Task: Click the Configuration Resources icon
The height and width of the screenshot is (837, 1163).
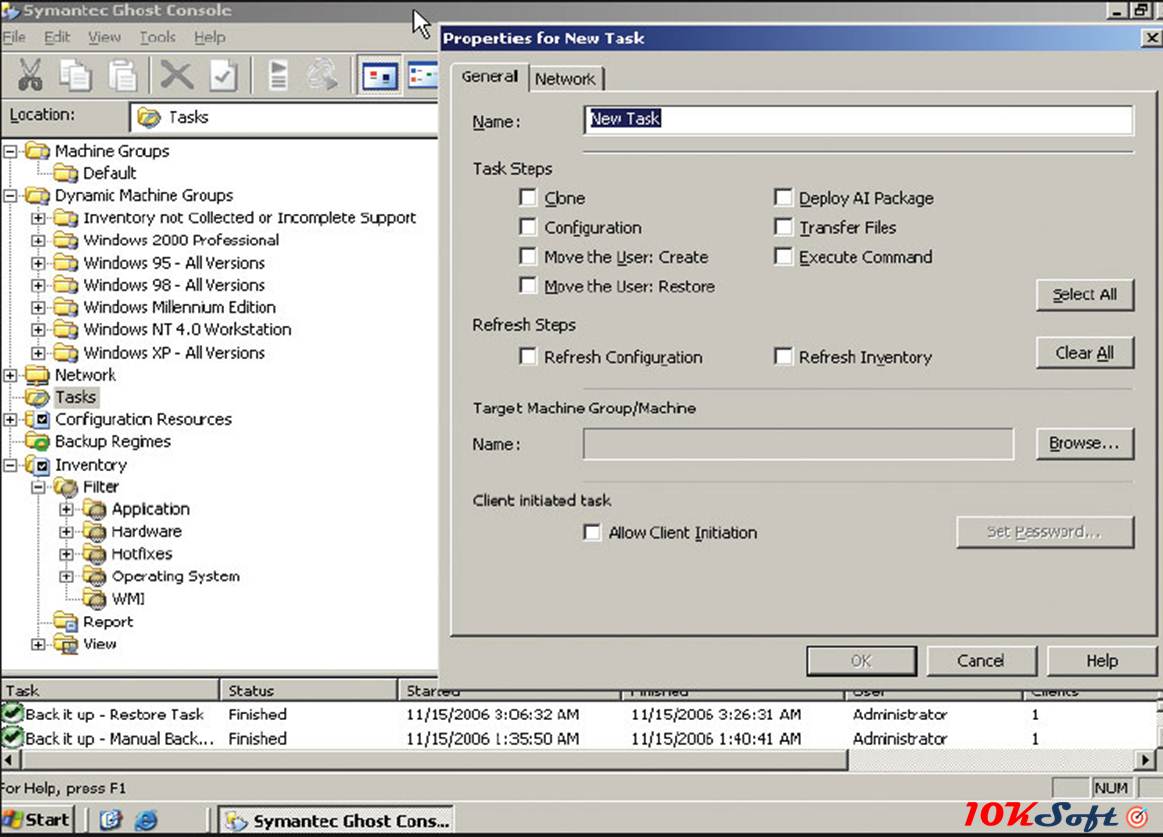Action: point(38,420)
